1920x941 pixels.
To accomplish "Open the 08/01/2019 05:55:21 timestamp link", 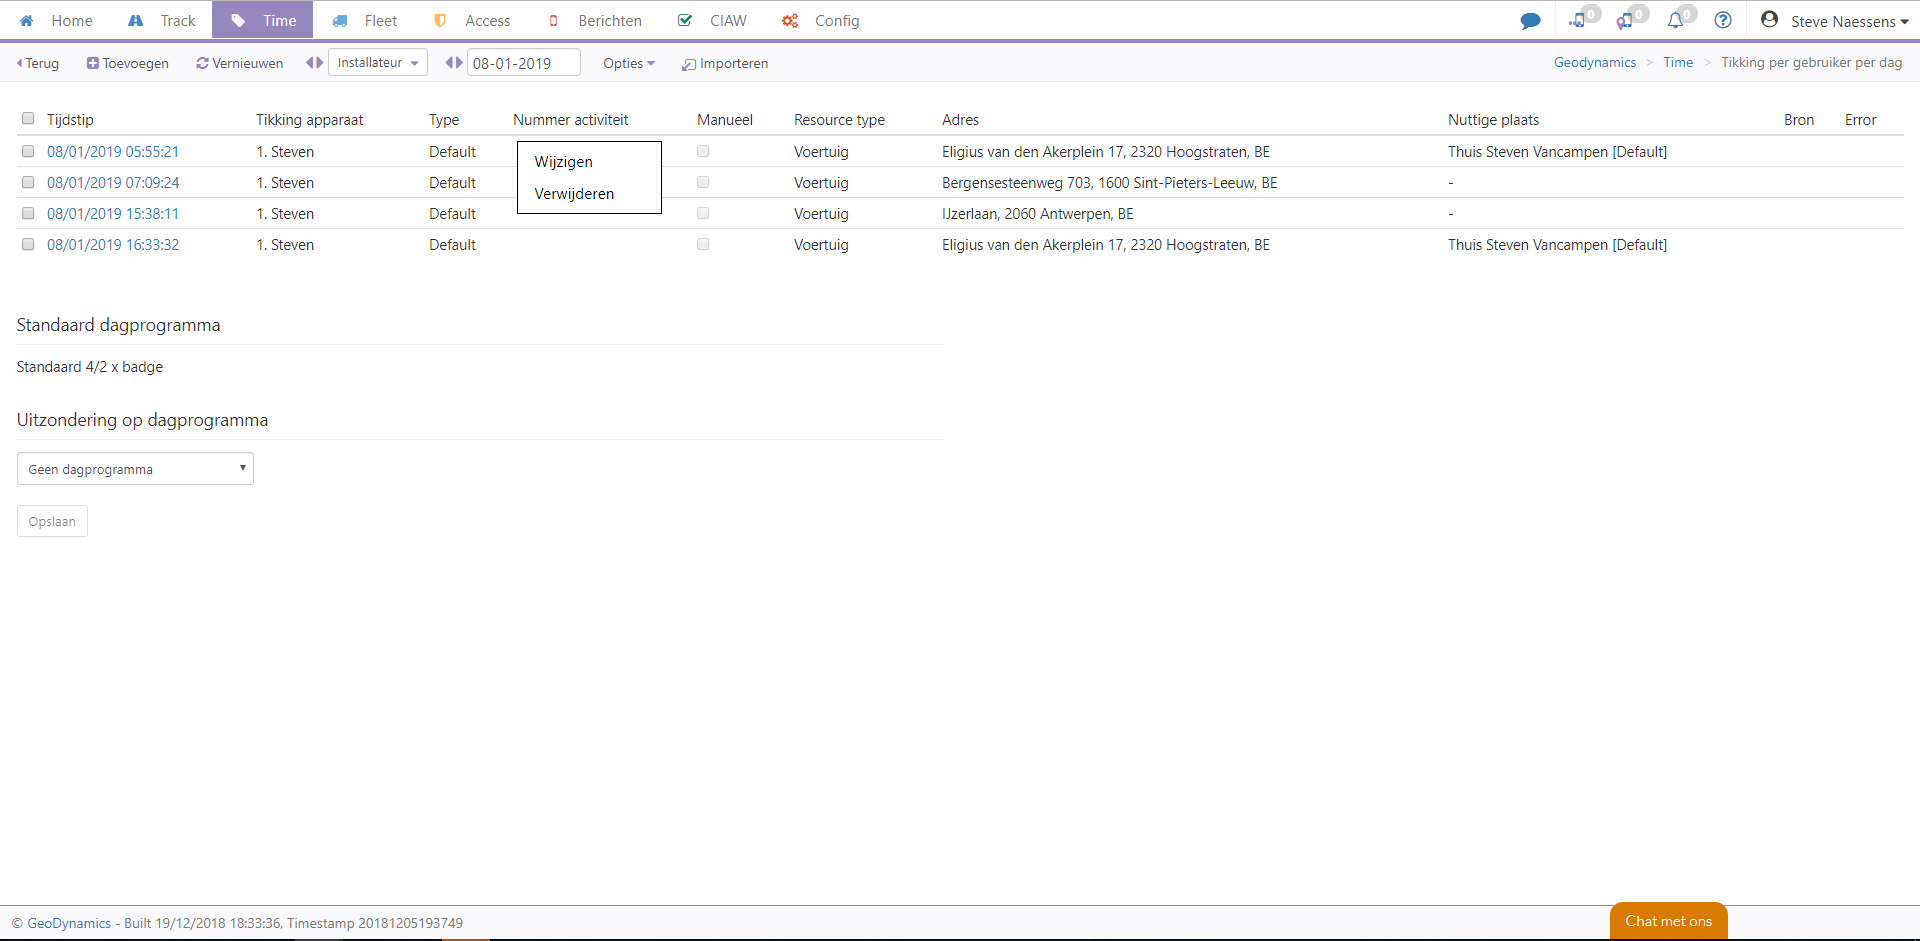I will click(113, 152).
